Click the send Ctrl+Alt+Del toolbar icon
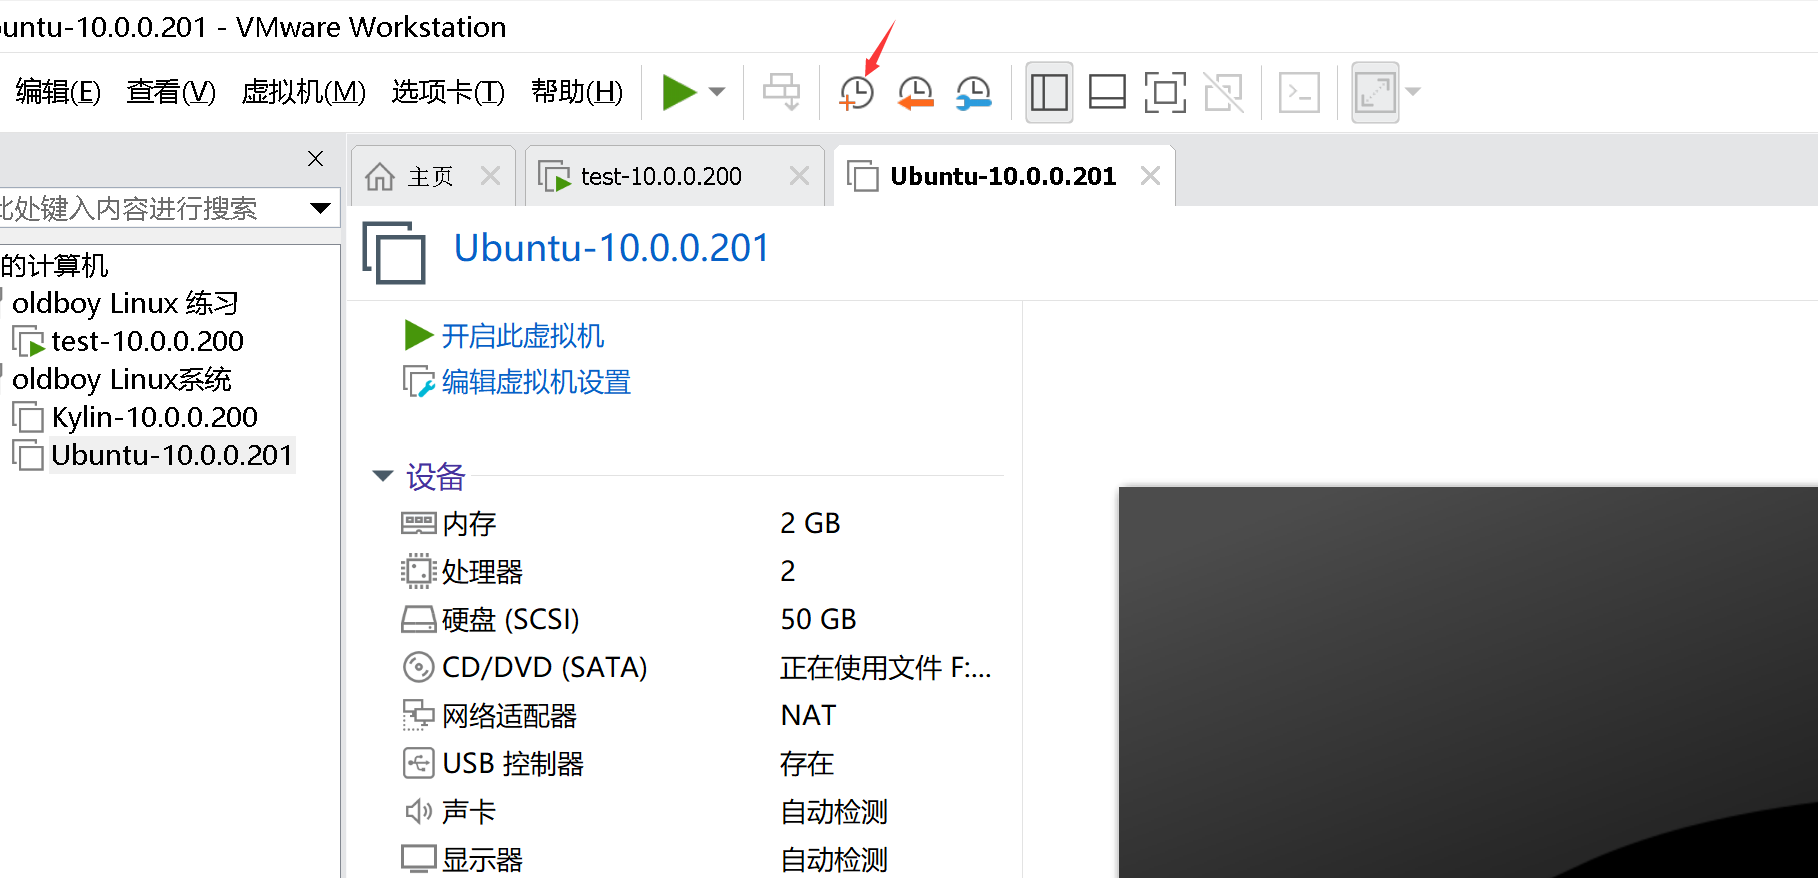Viewport: 1818px width, 878px height. pyautogui.click(x=781, y=92)
